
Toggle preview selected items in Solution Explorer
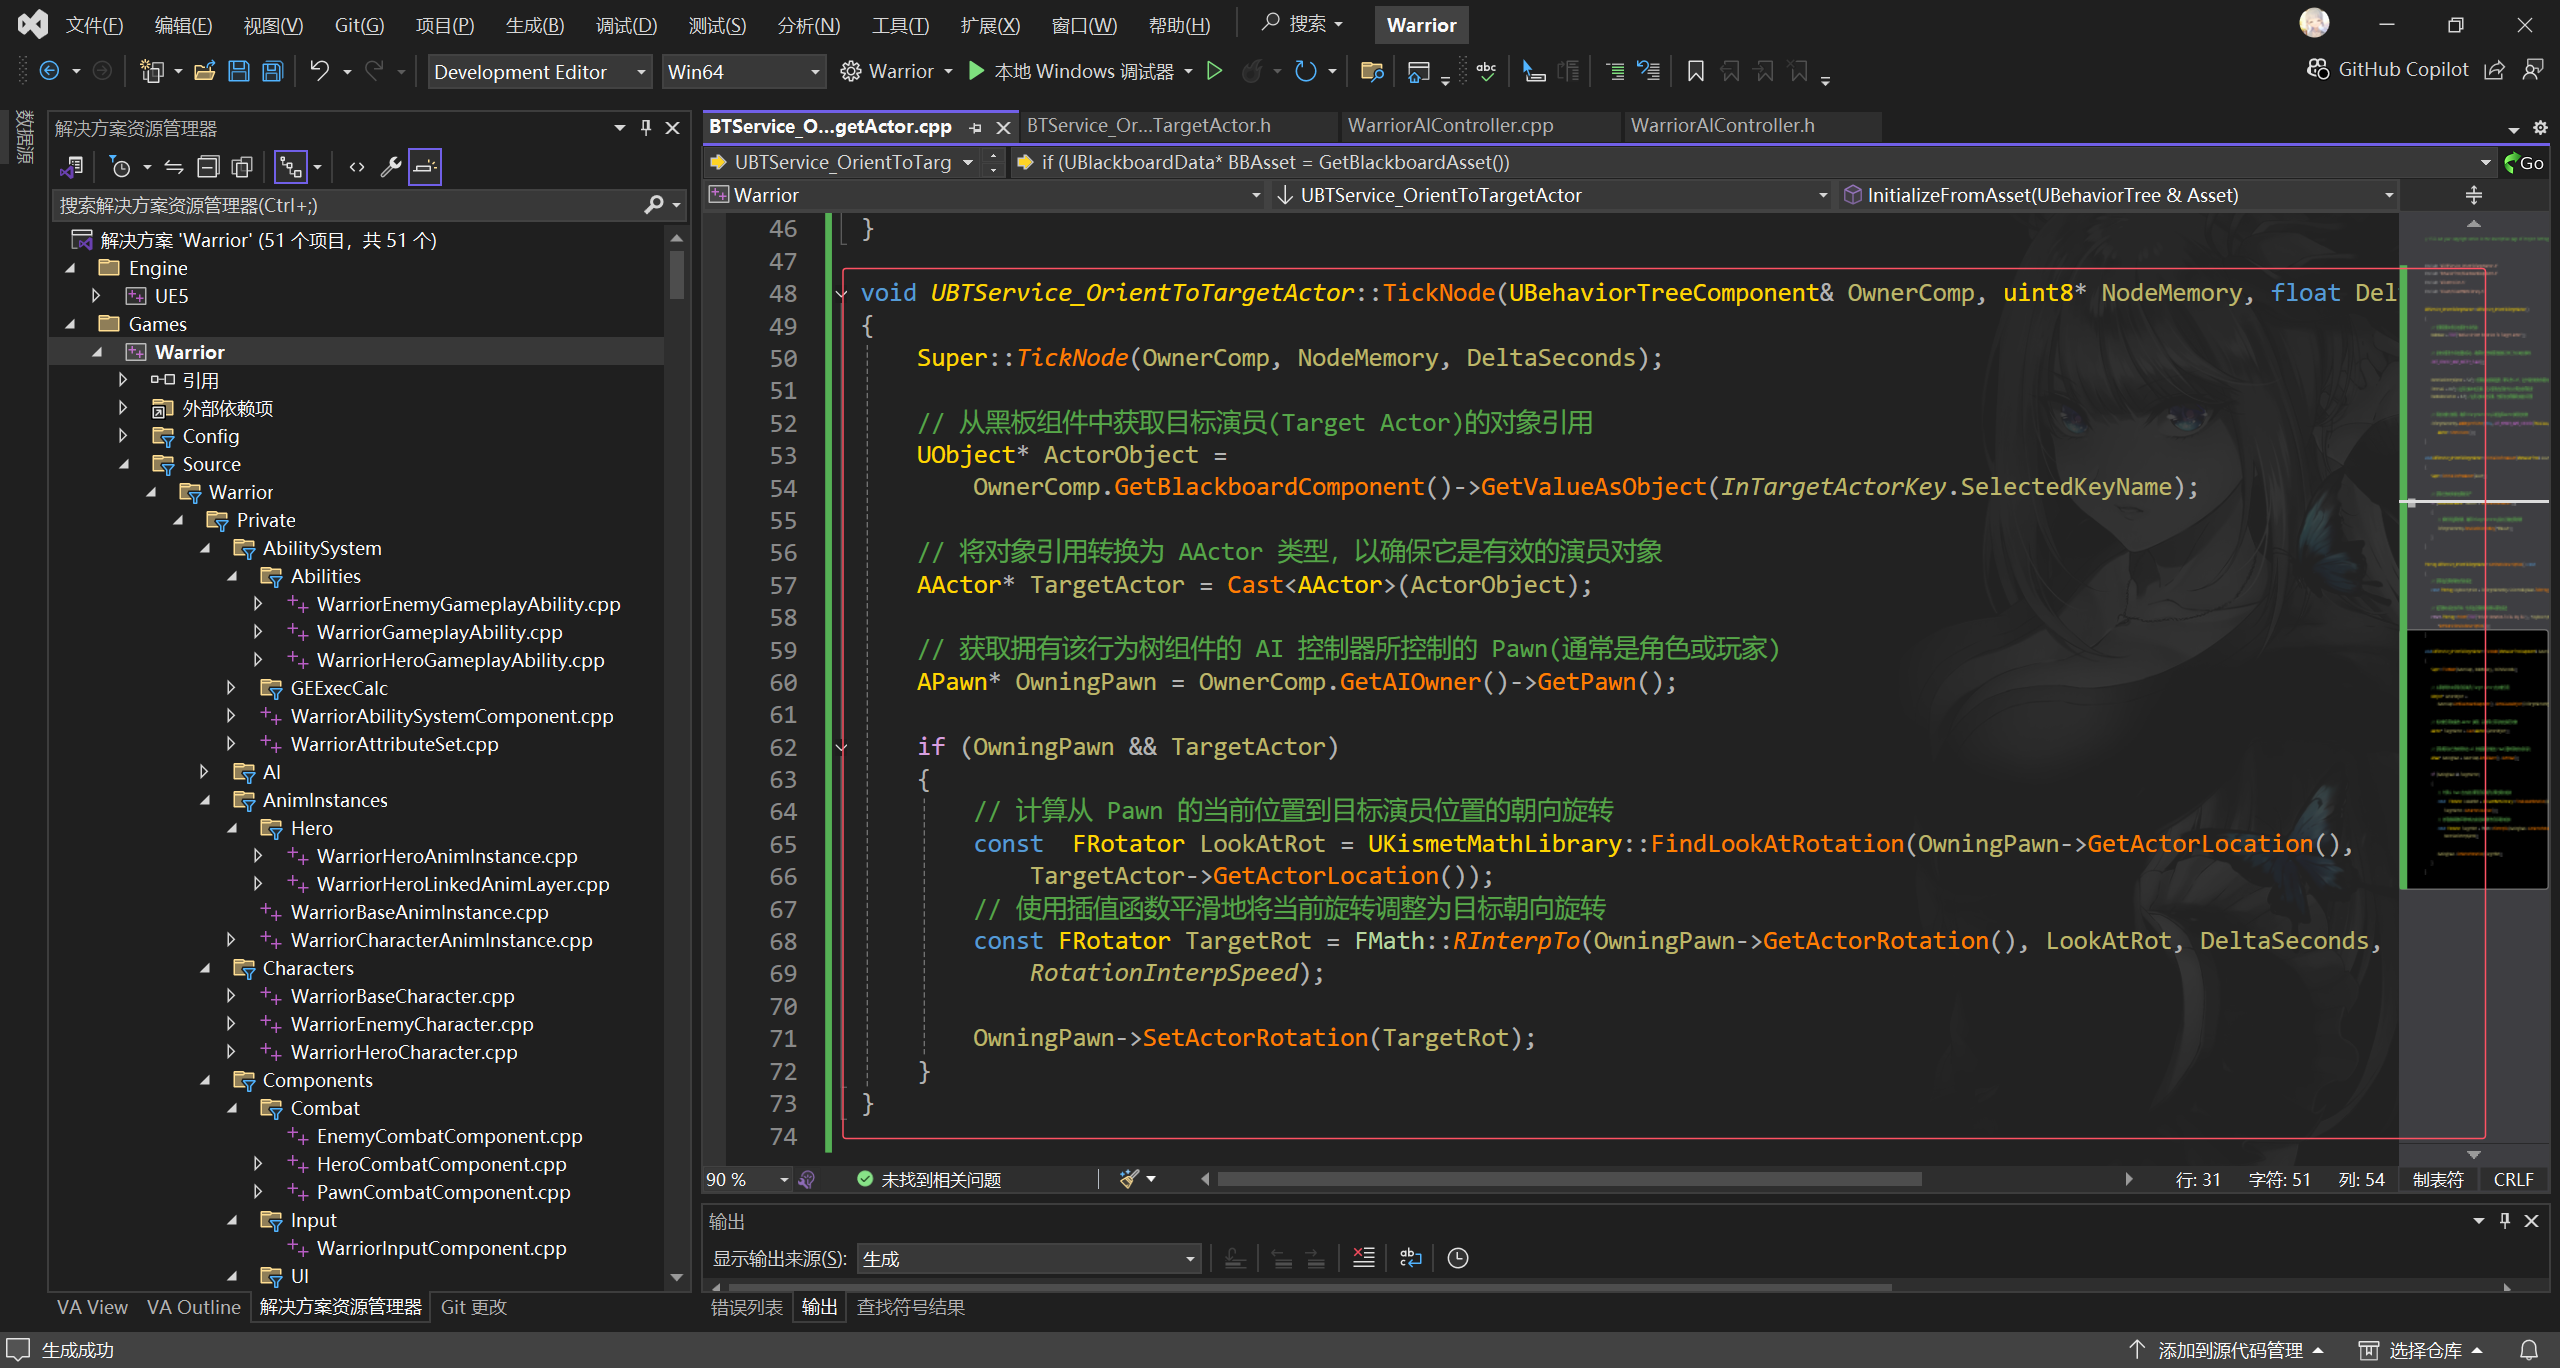coord(425,167)
